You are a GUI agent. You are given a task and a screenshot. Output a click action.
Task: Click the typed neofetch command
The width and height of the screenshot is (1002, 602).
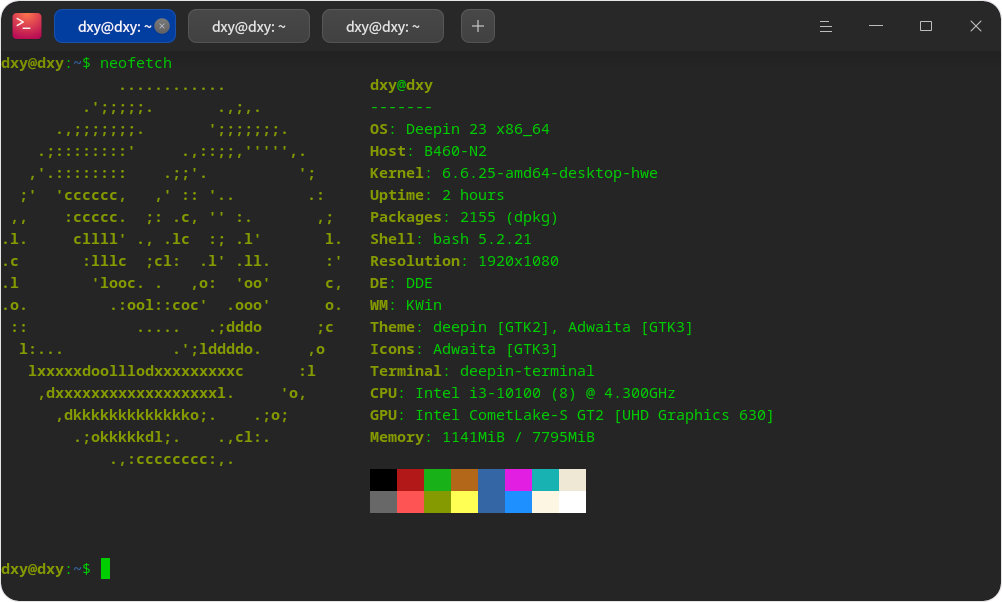coord(135,63)
